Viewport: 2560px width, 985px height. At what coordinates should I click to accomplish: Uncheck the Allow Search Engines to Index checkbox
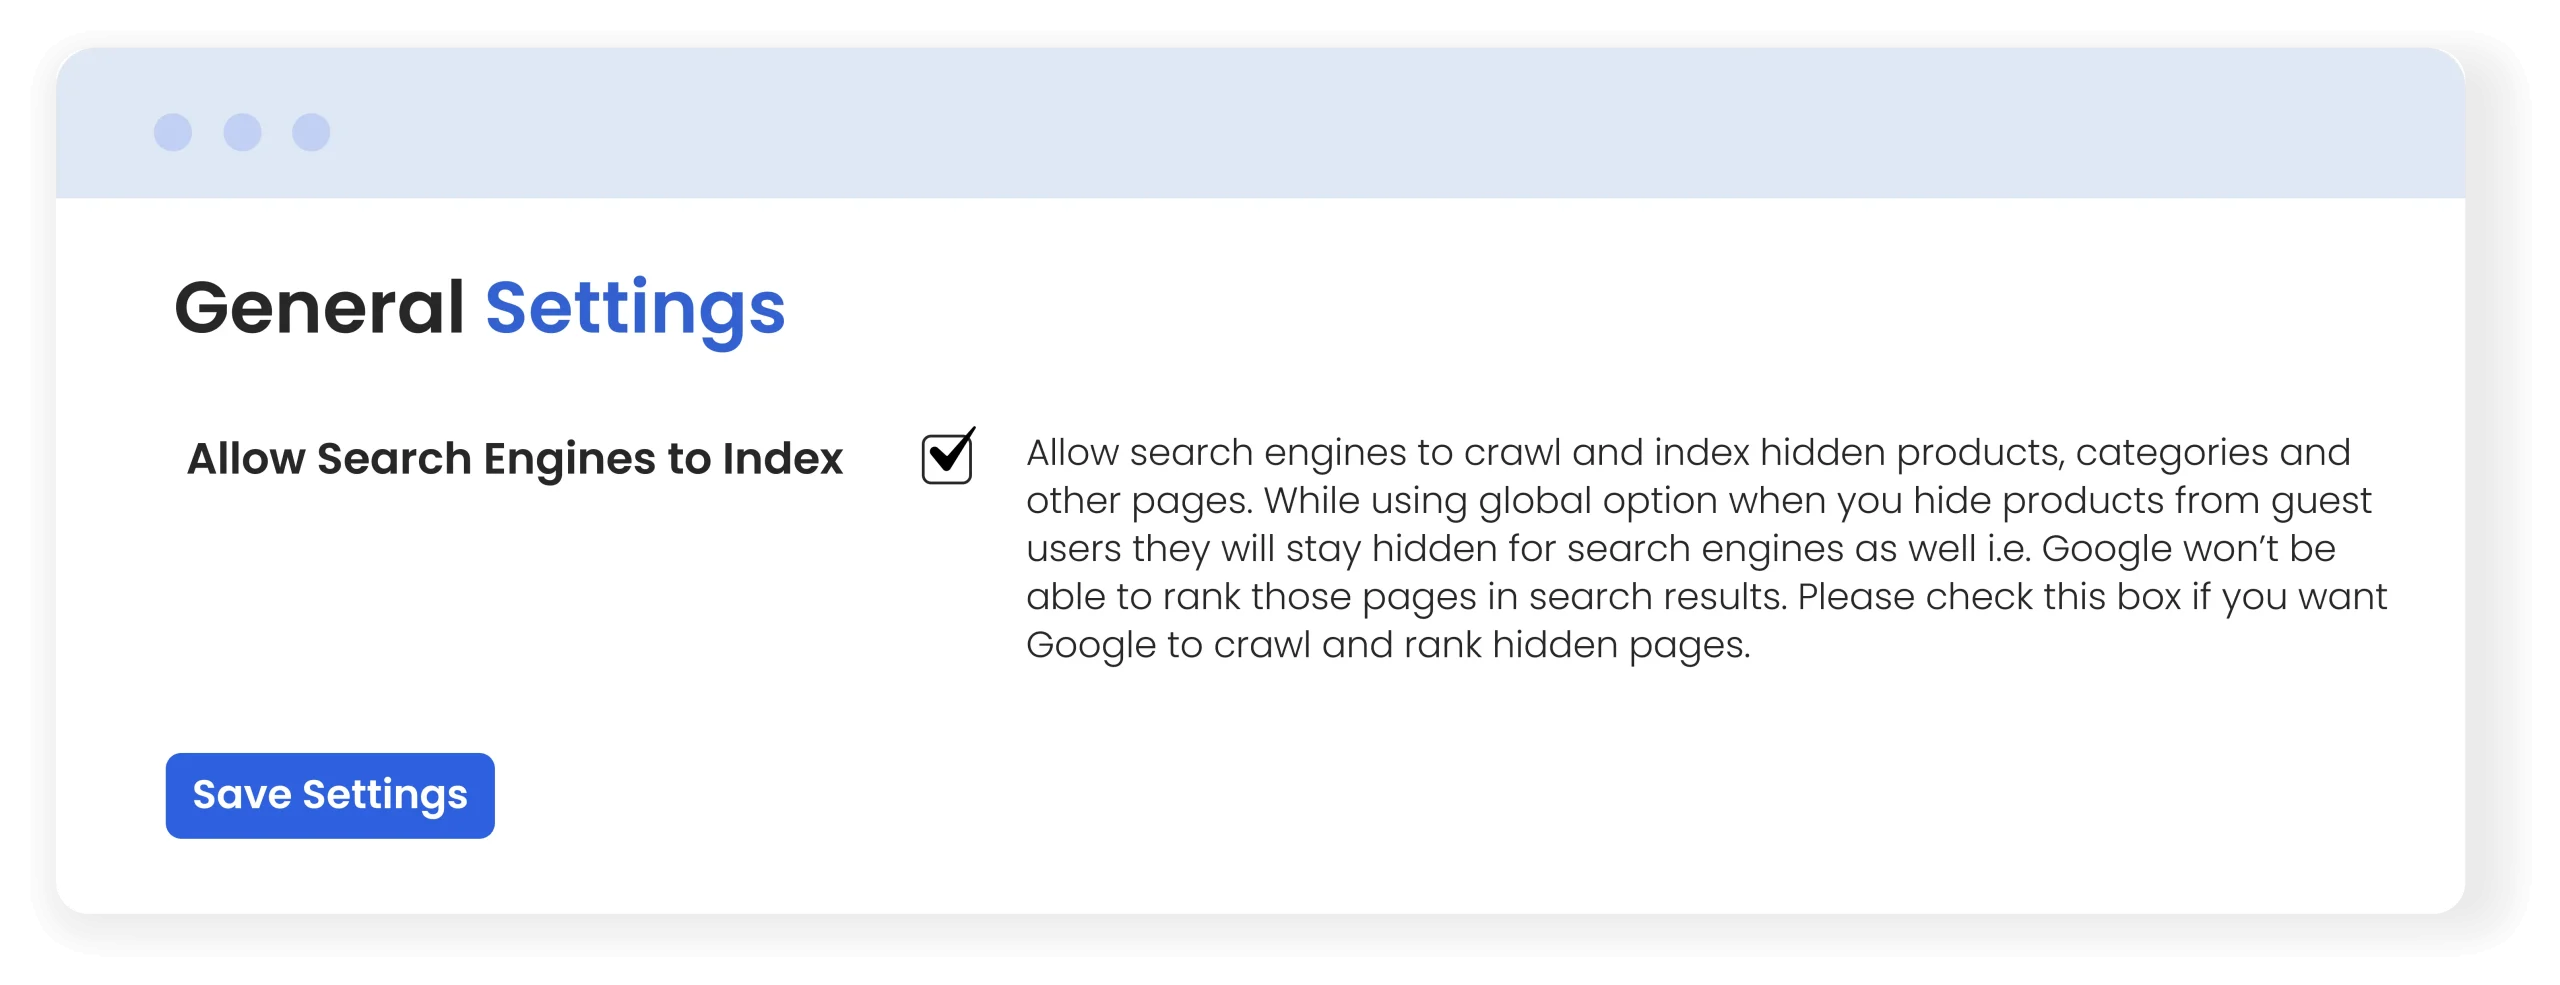pos(946,459)
